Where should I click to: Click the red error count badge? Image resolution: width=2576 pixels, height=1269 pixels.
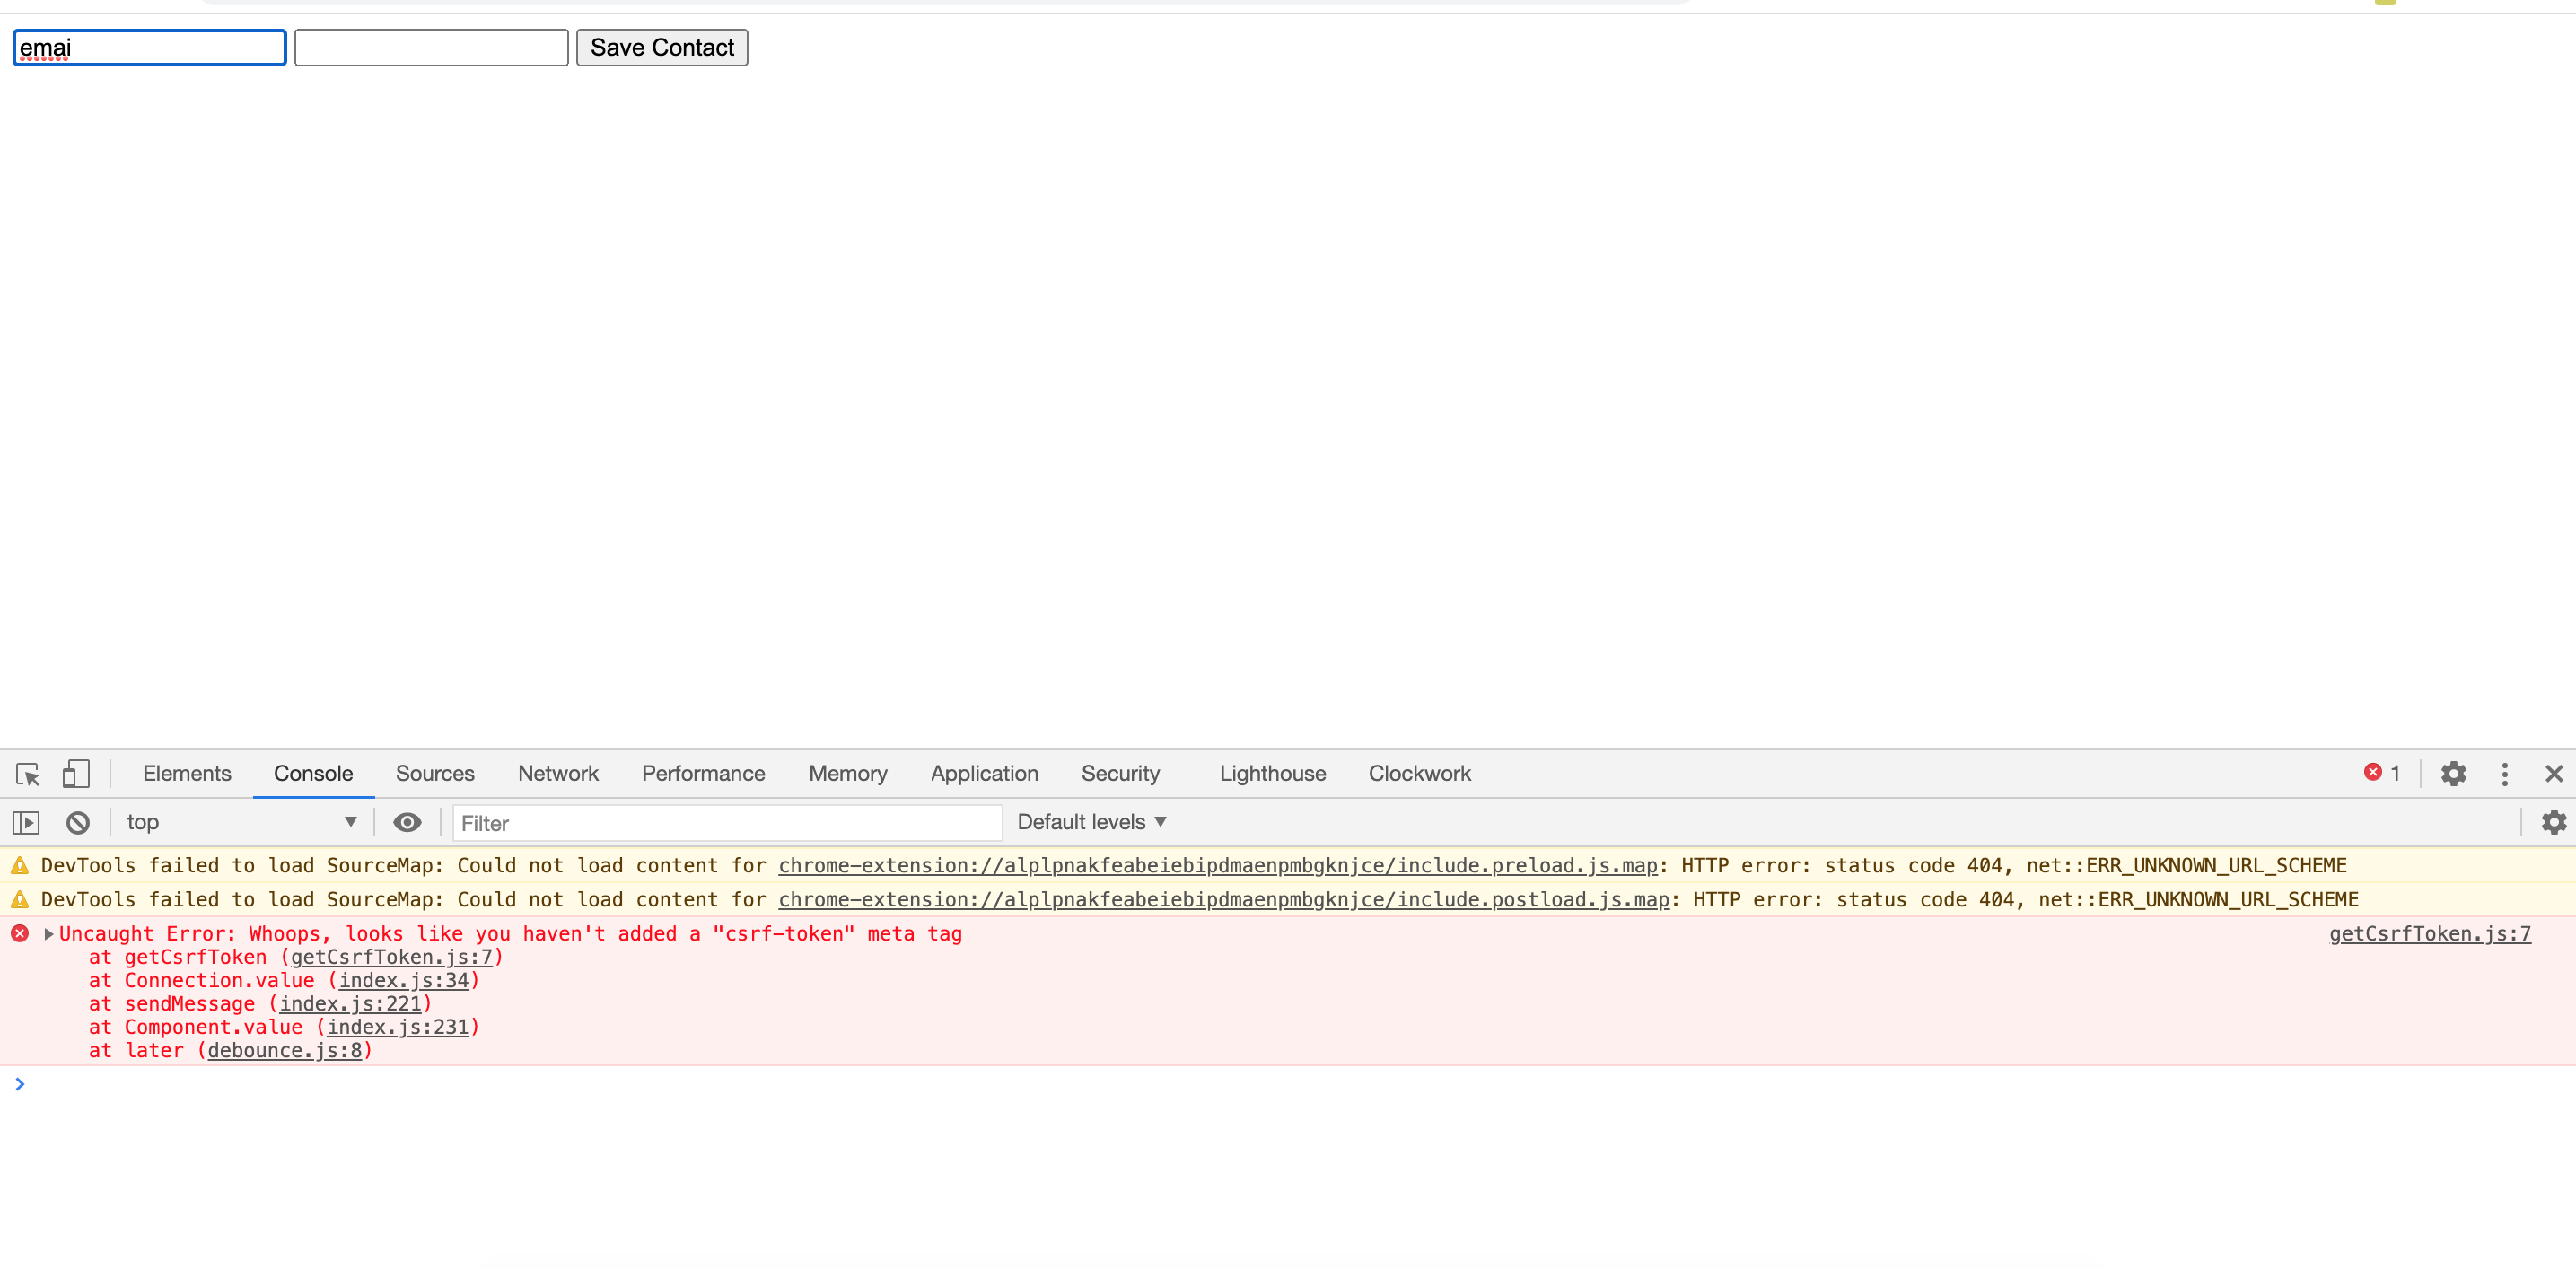point(2382,773)
